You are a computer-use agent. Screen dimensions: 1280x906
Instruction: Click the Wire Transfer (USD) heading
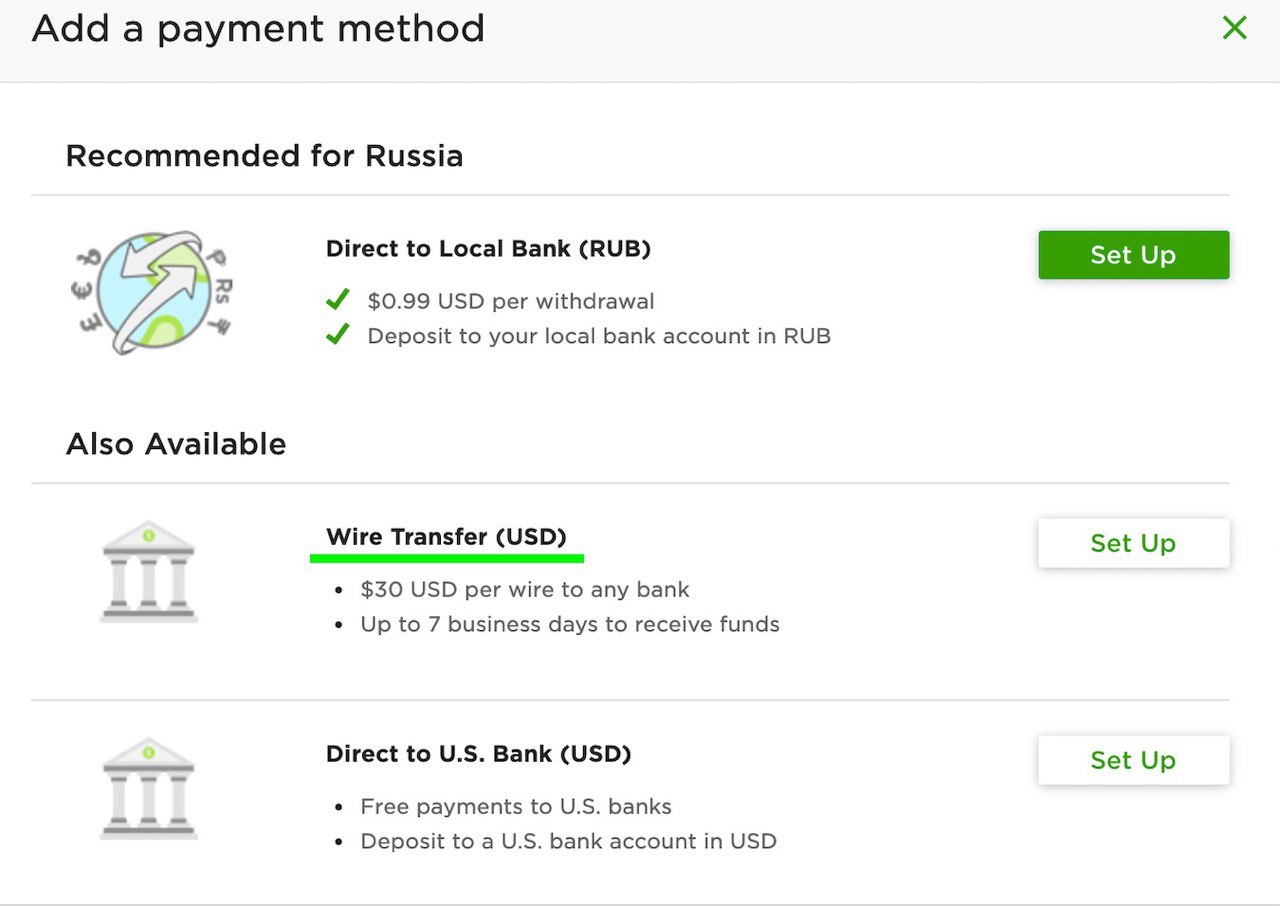tap(446, 537)
